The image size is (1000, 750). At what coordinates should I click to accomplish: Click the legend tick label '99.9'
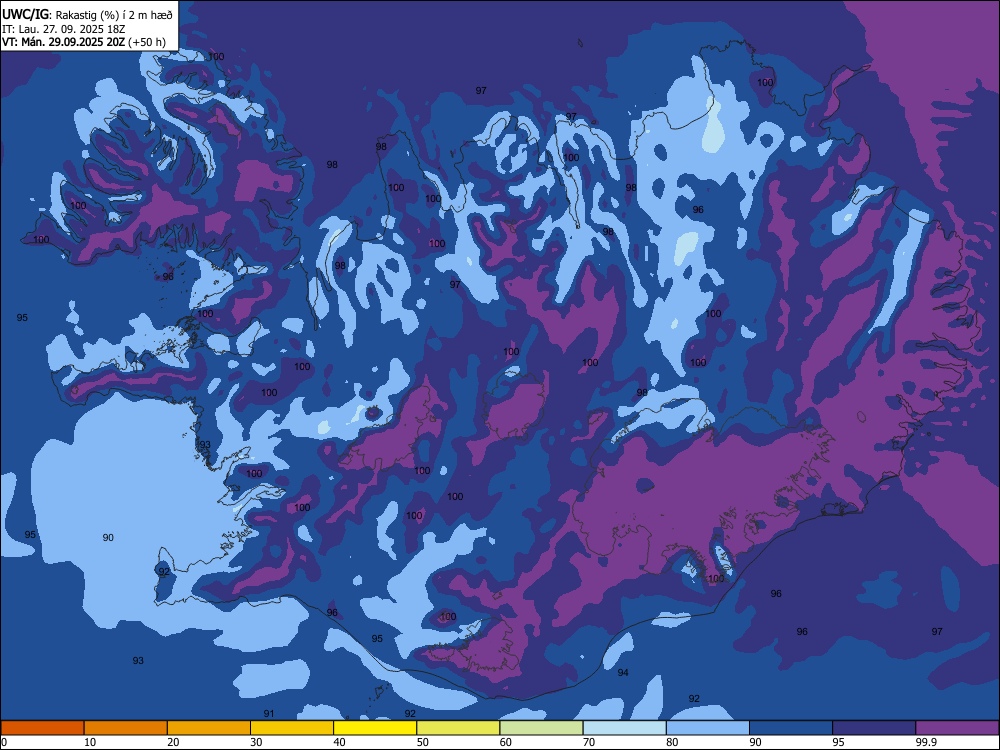click(x=925, y=742)
